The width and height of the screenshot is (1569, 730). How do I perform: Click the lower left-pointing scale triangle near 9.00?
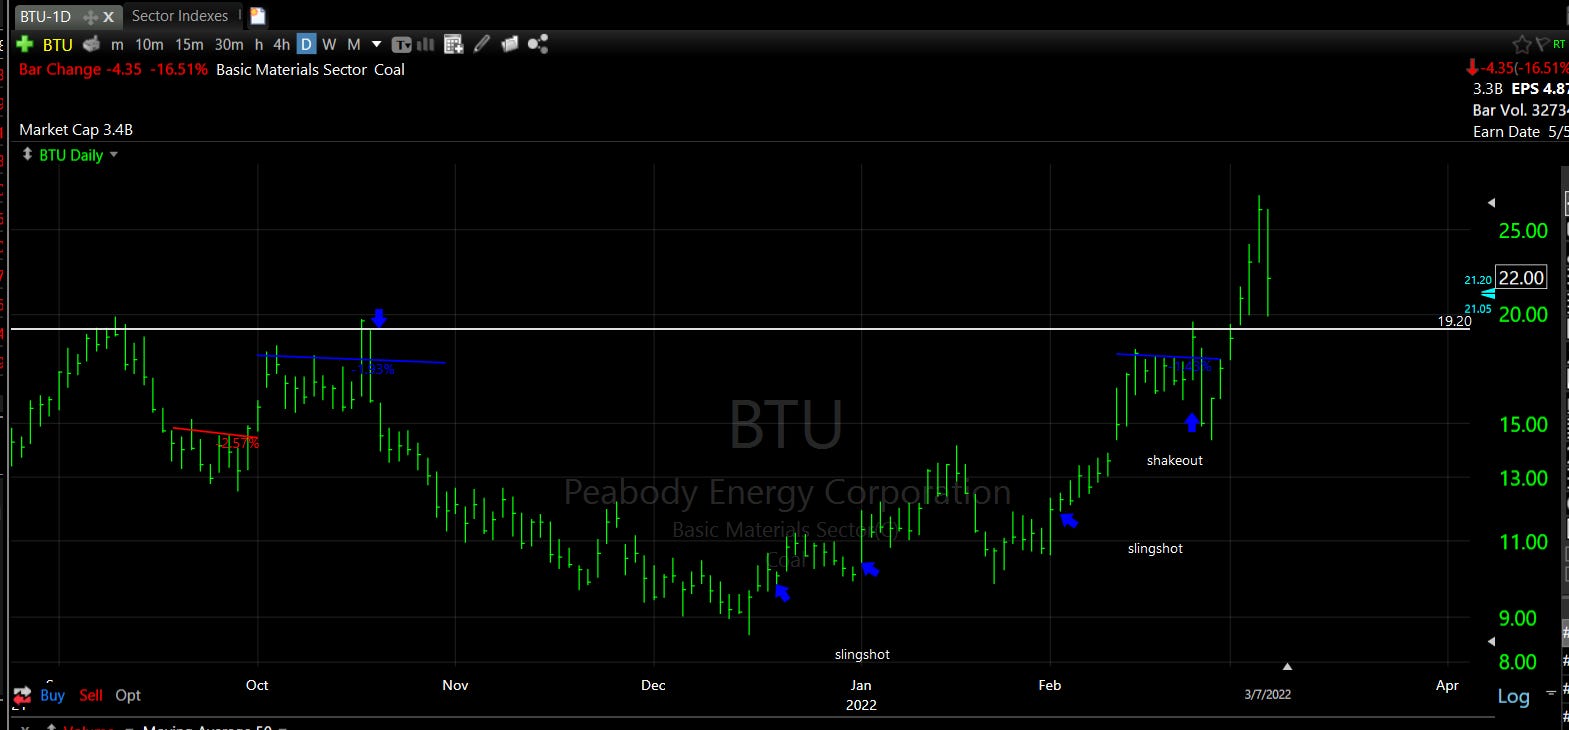[1491, 642]
